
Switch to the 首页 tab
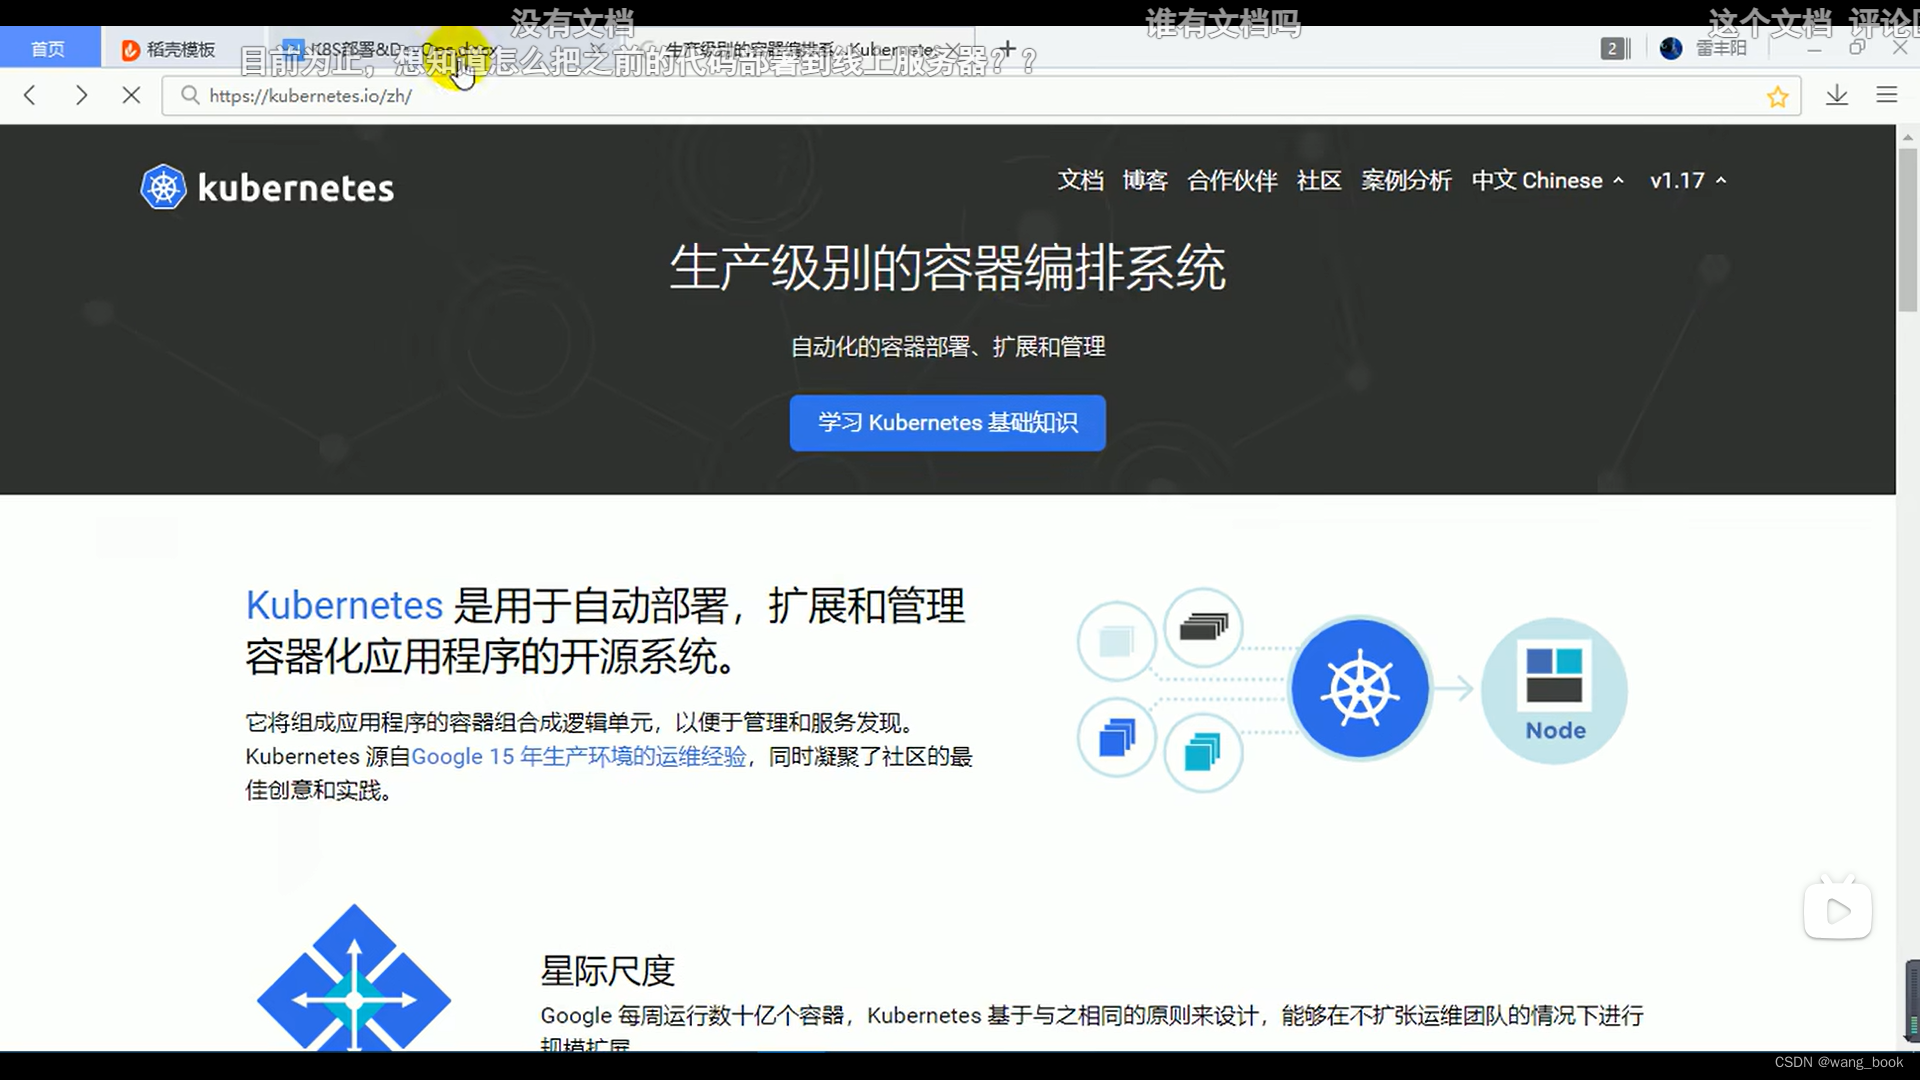pyautogui.click(x=48, y=49)
